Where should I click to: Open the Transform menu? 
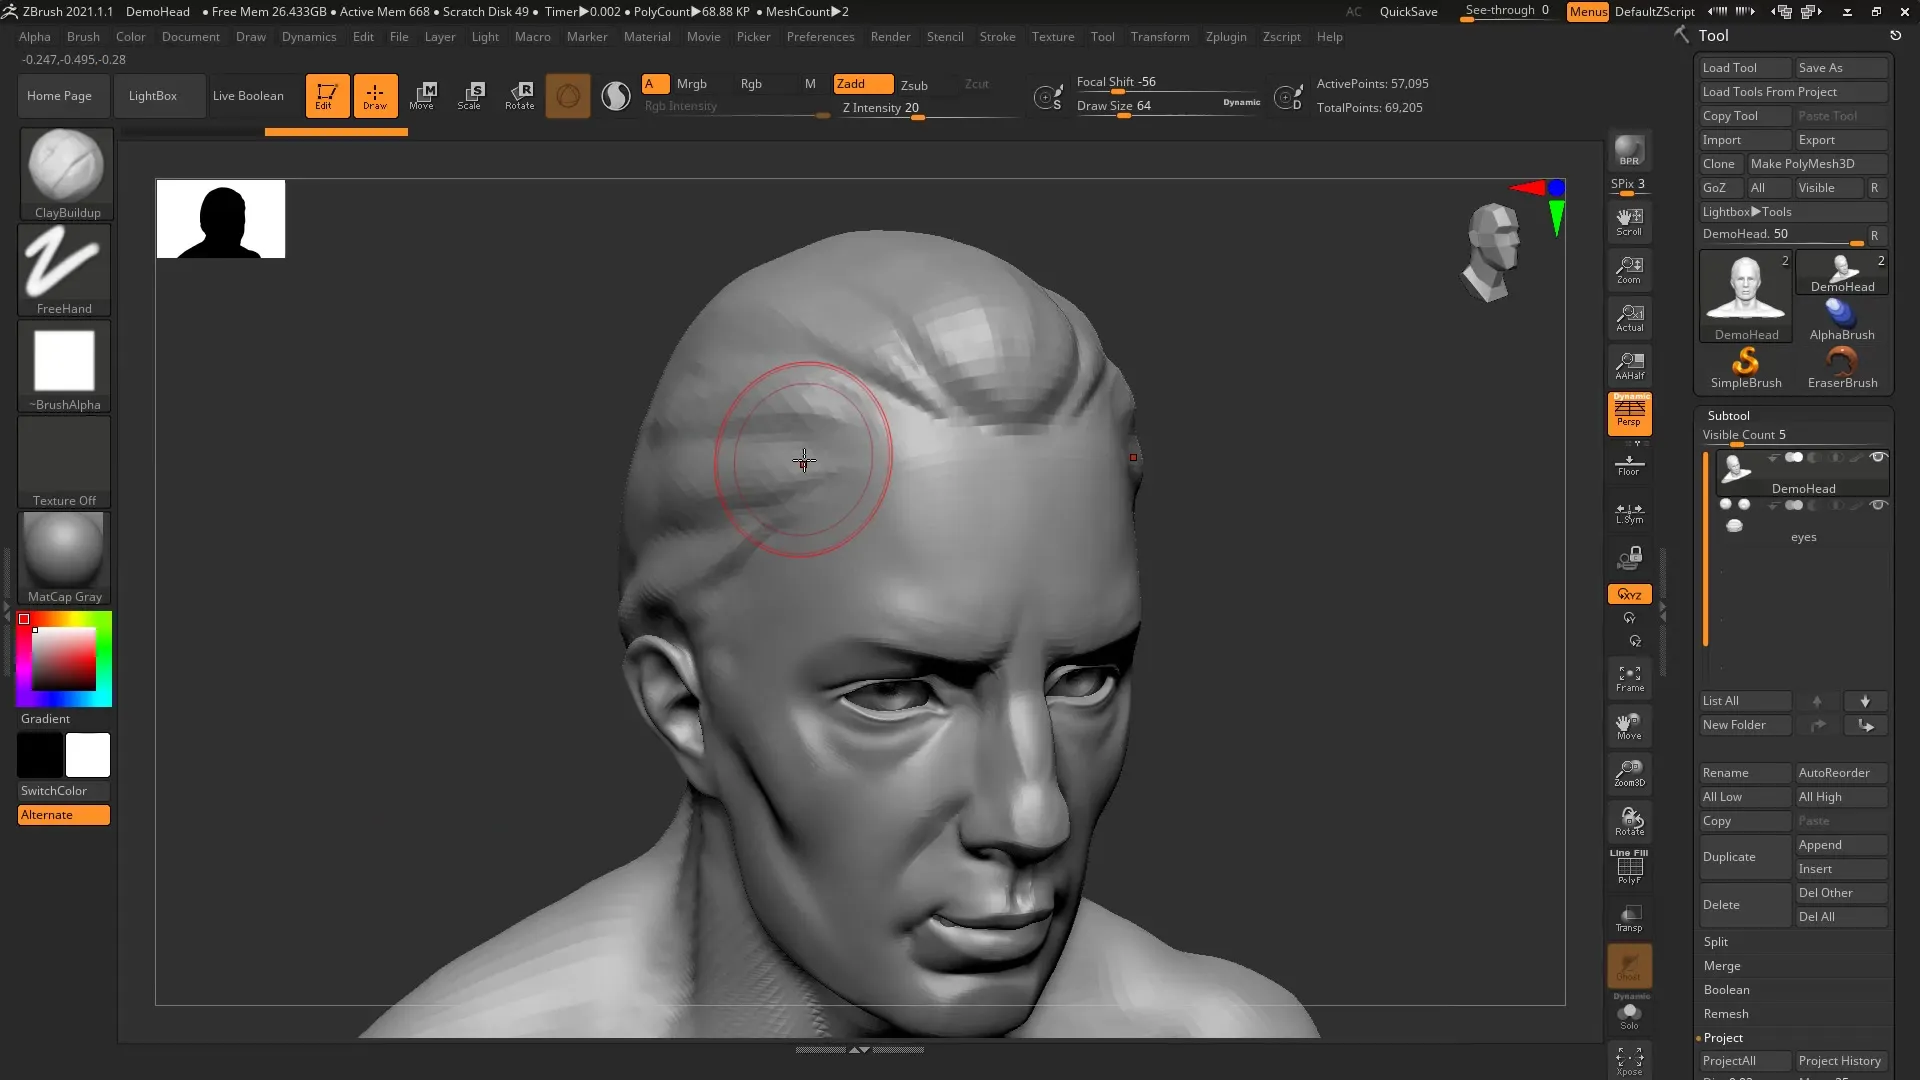point(1160,36)
